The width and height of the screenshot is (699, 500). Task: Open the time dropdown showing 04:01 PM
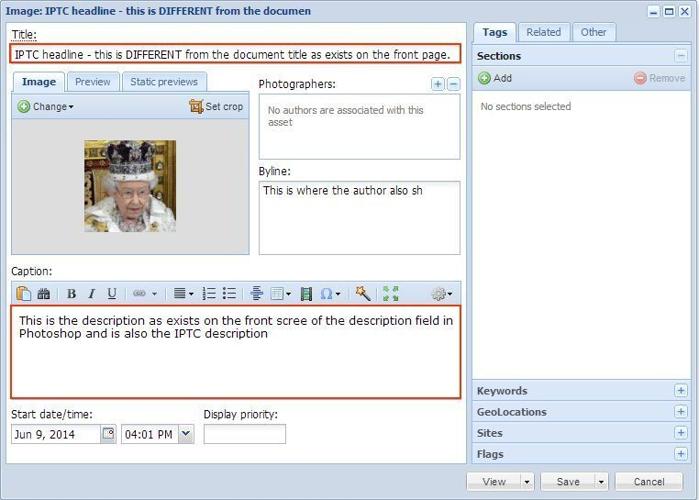(x=185, y=434)
